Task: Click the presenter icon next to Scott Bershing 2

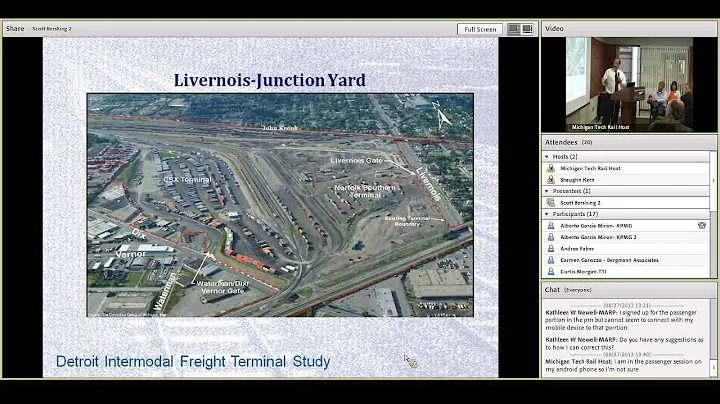Action: click(x=551, y=202)
